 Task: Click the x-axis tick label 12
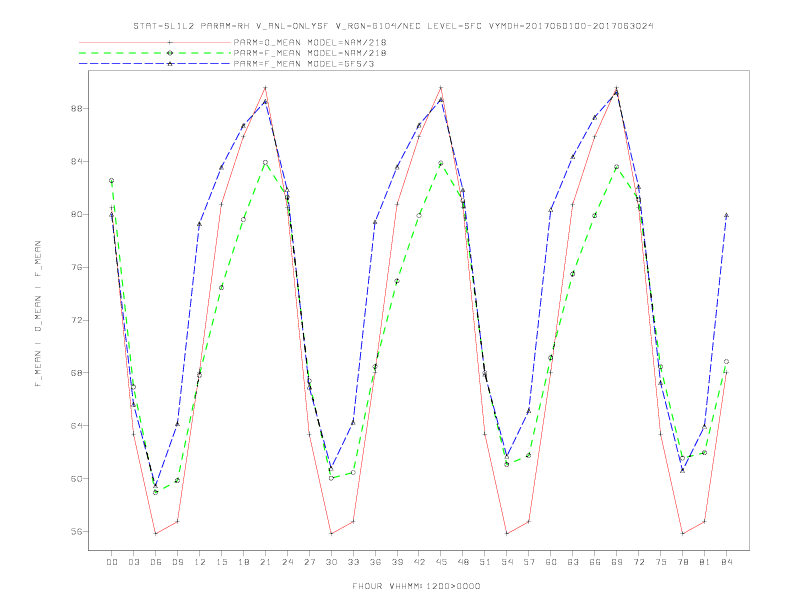[200, 562]
